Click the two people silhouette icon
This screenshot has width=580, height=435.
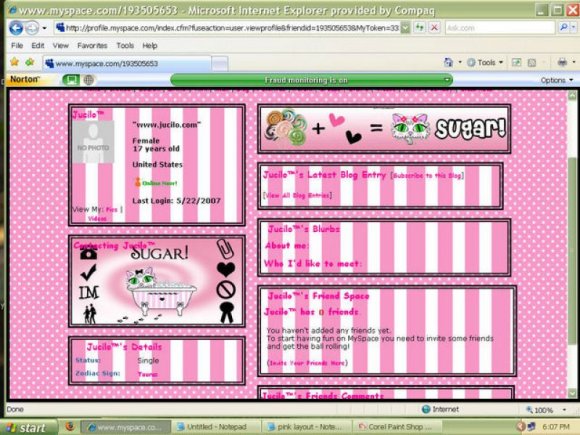(x=90, y=314)
